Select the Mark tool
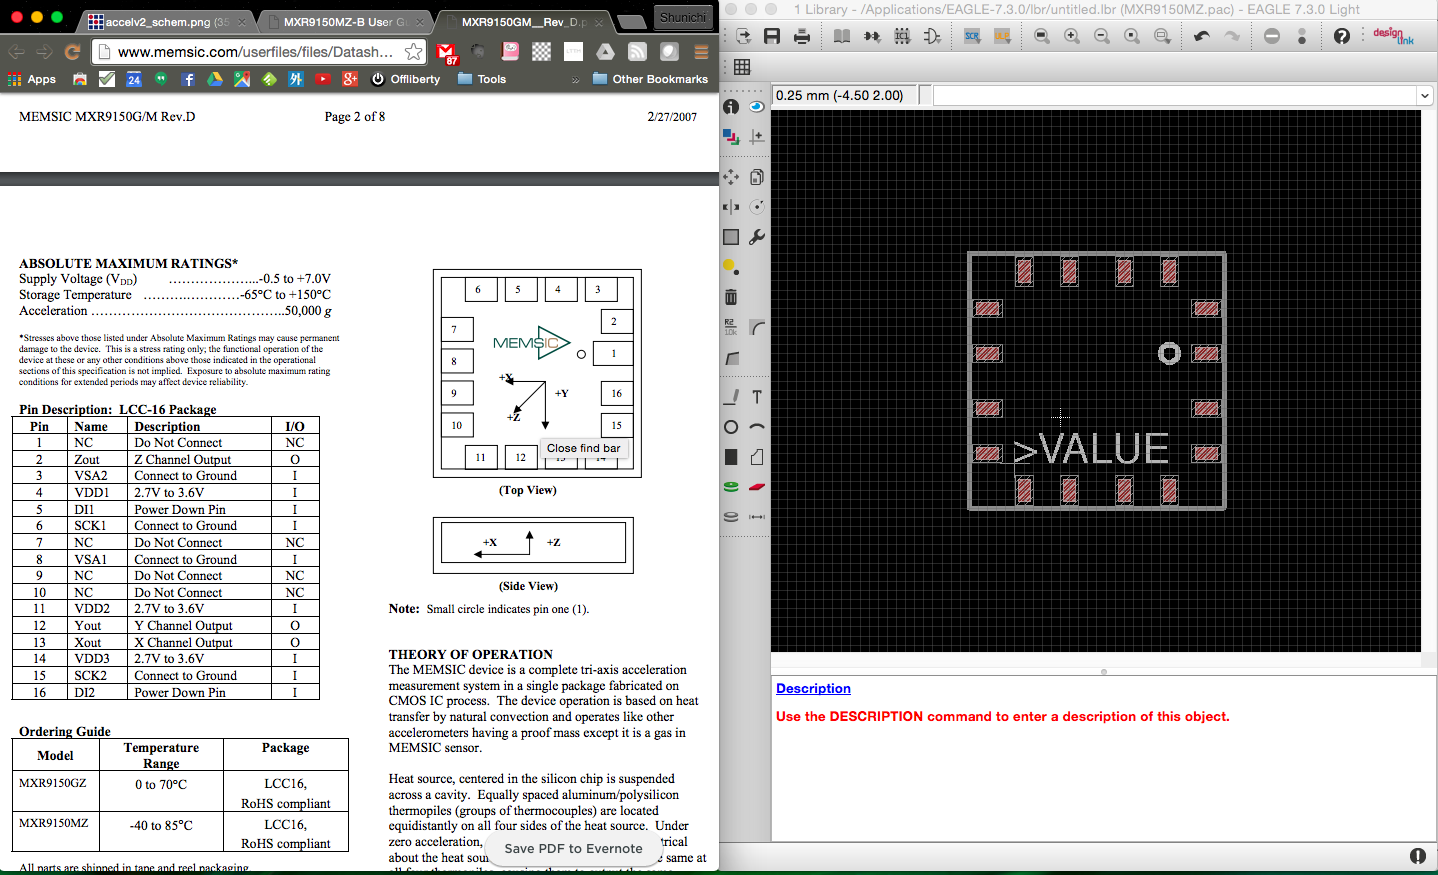 757,137
